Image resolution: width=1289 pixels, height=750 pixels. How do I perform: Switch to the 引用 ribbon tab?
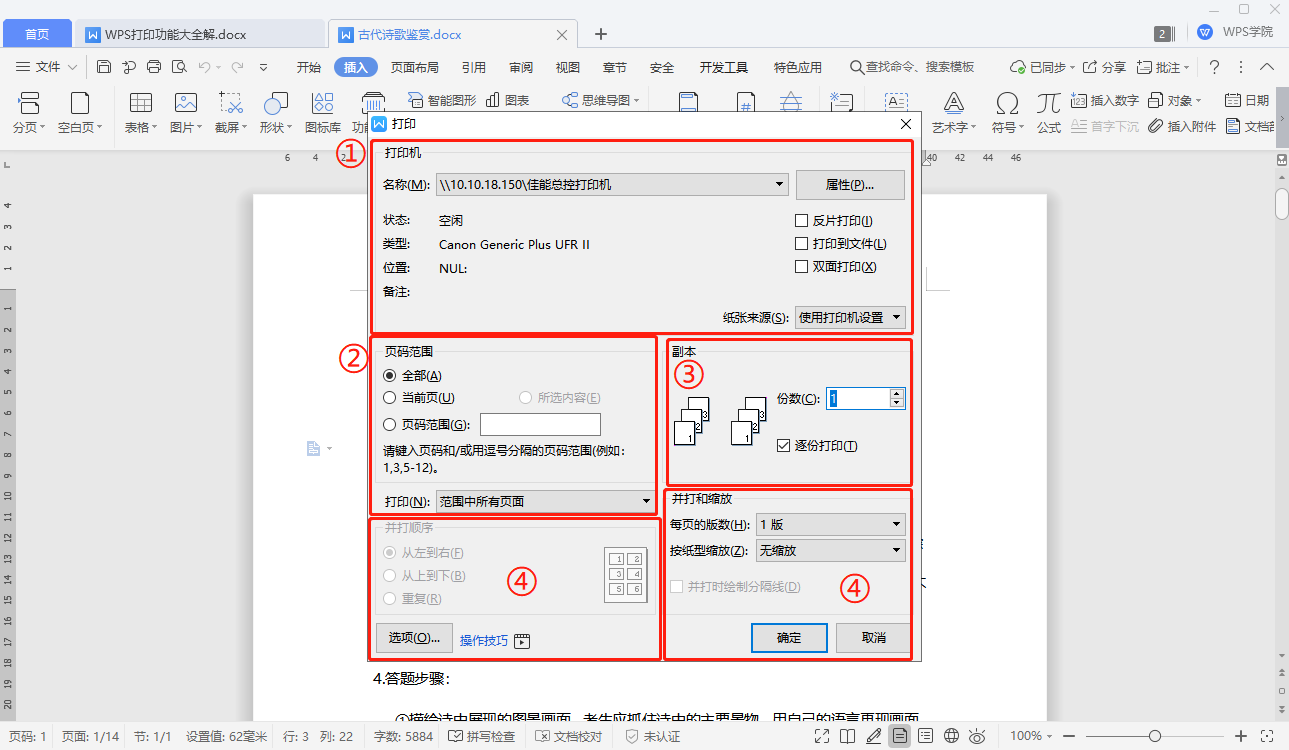coord(474,67)
